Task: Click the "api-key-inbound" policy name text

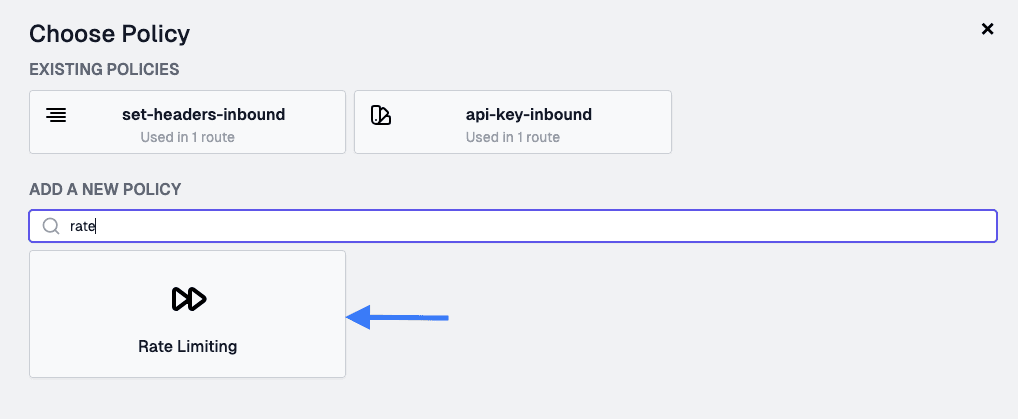Action: point(528,115)
